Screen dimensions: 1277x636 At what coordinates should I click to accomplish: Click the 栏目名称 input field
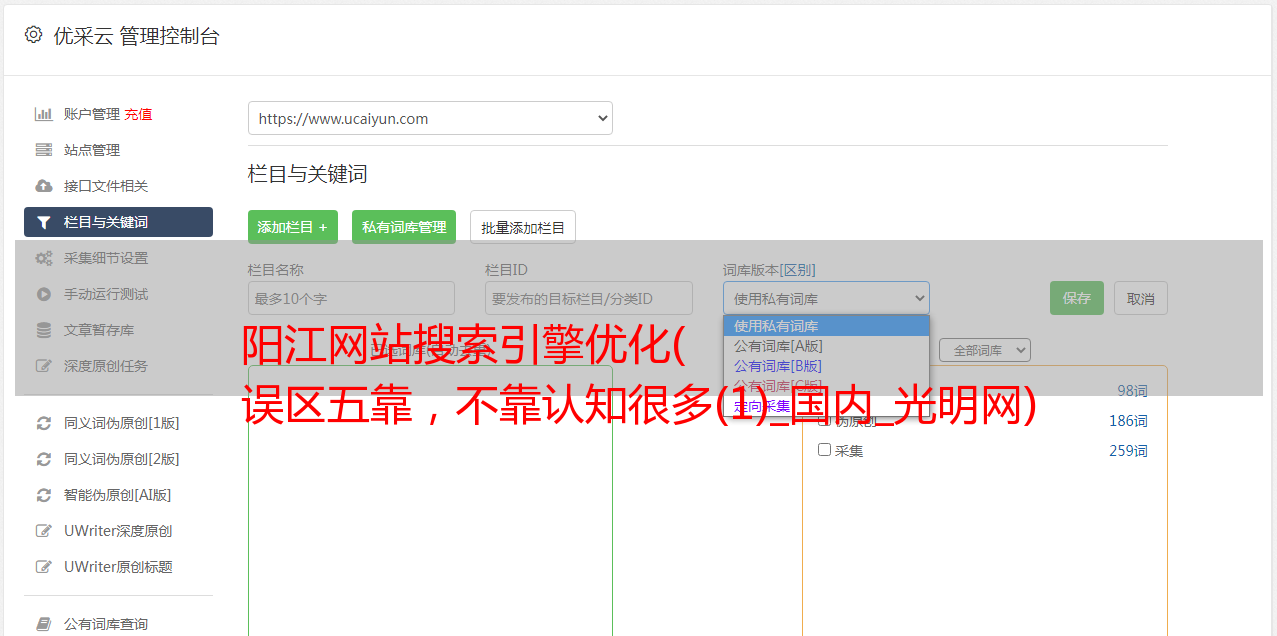point(351,298)
